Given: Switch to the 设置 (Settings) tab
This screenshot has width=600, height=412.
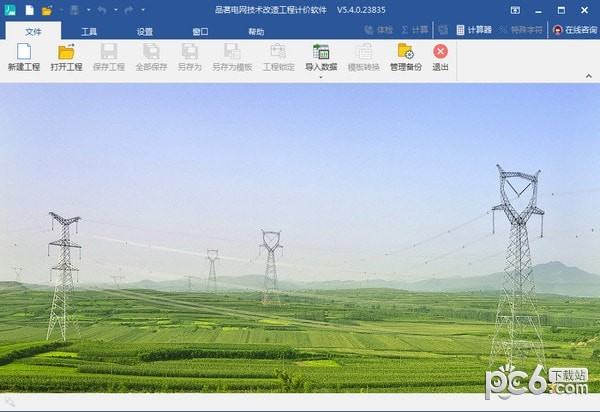Looking at the screenshot, I should pos(145,31).
